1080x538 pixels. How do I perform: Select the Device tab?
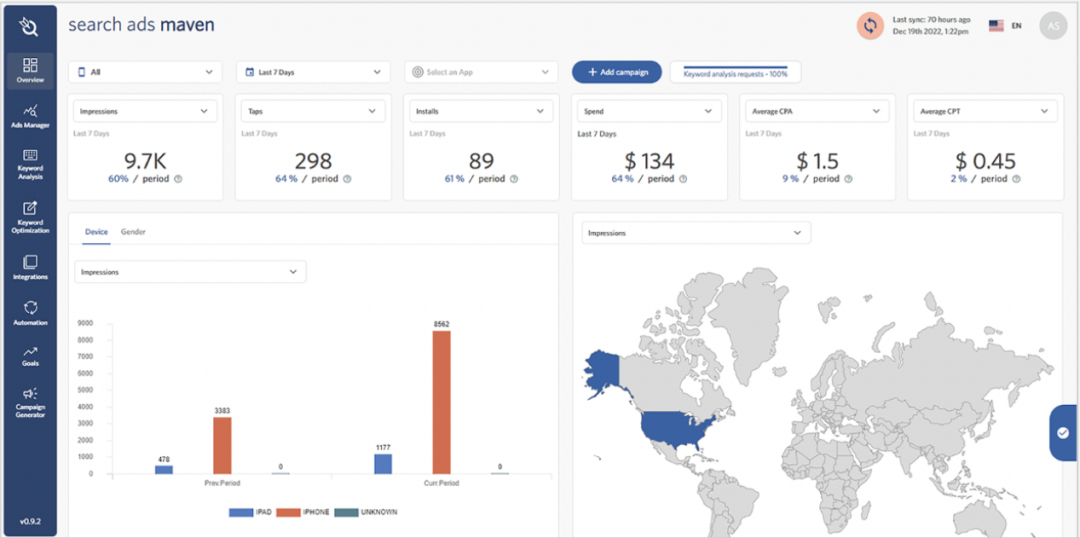[x=96, y=232]
